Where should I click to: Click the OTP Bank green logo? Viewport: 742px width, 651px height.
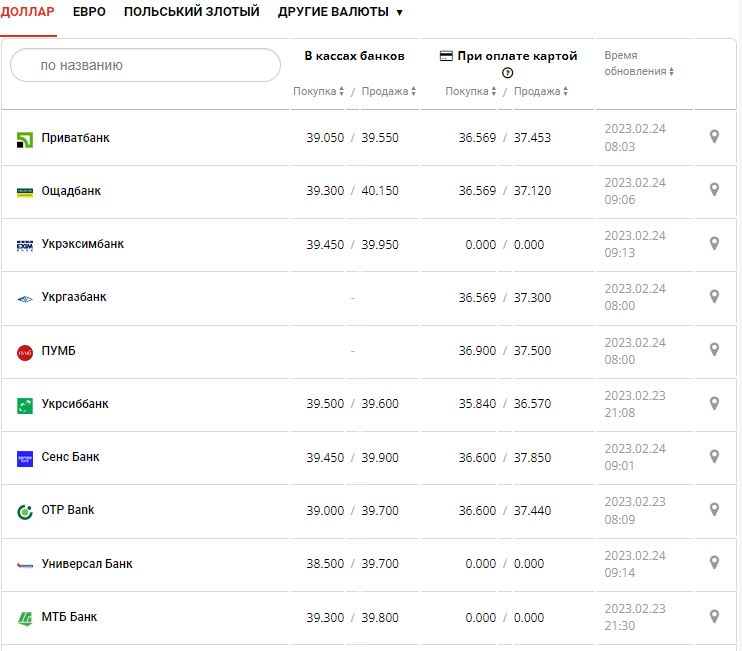[x=25, y=512]
